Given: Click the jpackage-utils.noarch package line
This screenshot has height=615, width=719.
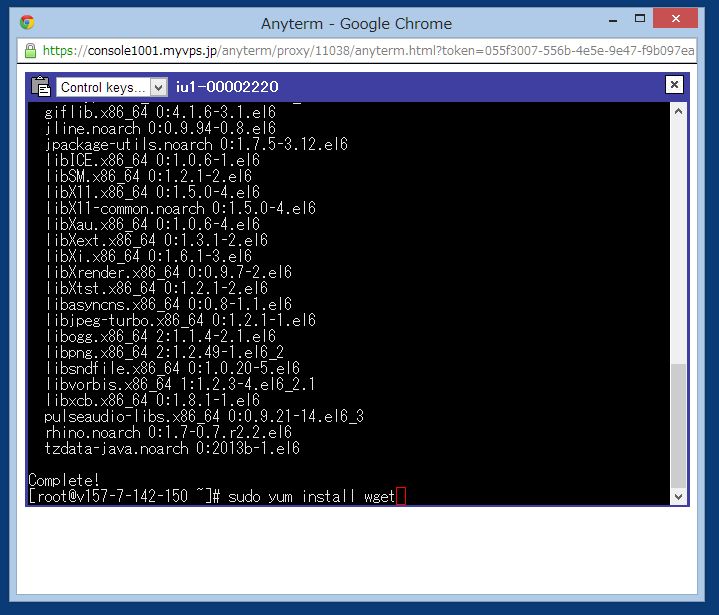Looking at the screenshot, I should pos(196,144).
